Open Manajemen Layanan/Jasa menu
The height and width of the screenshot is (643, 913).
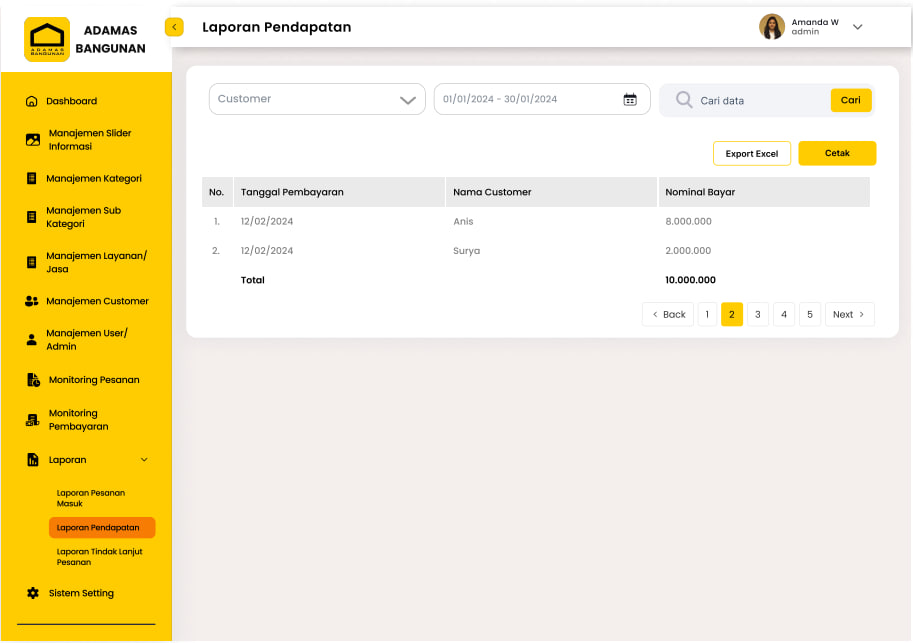pyautogui.click(x=96, y=262)
